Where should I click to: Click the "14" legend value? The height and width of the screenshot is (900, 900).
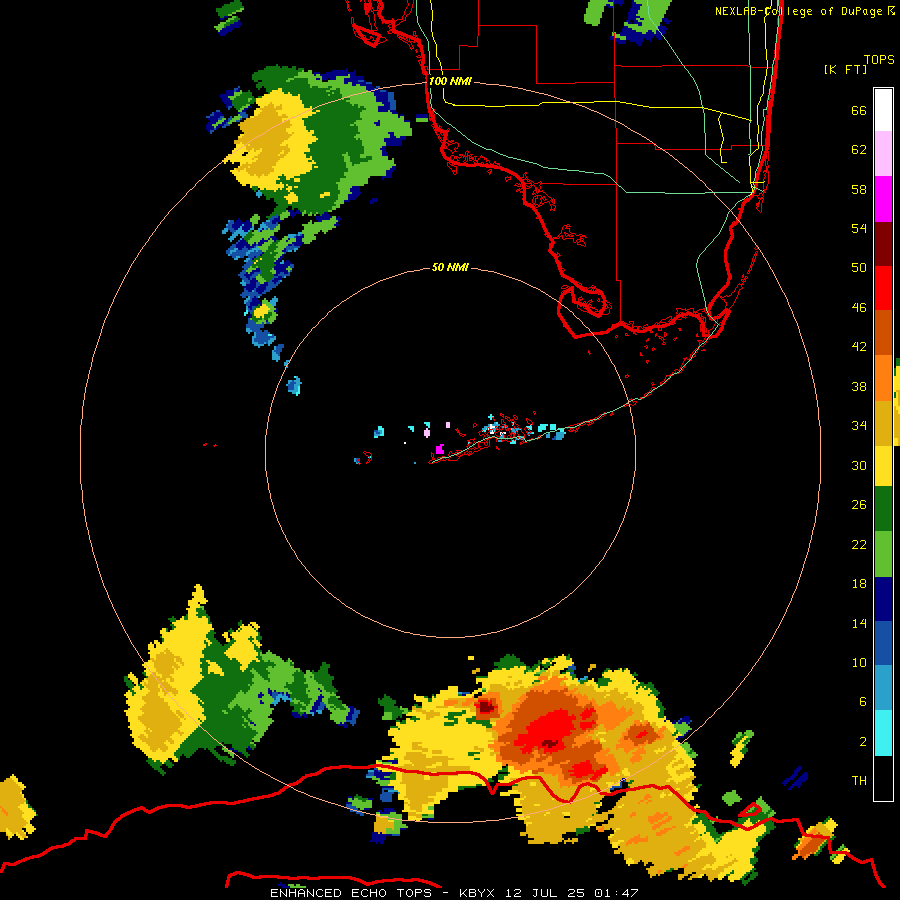pyautogui.click(x=859, y=623)
